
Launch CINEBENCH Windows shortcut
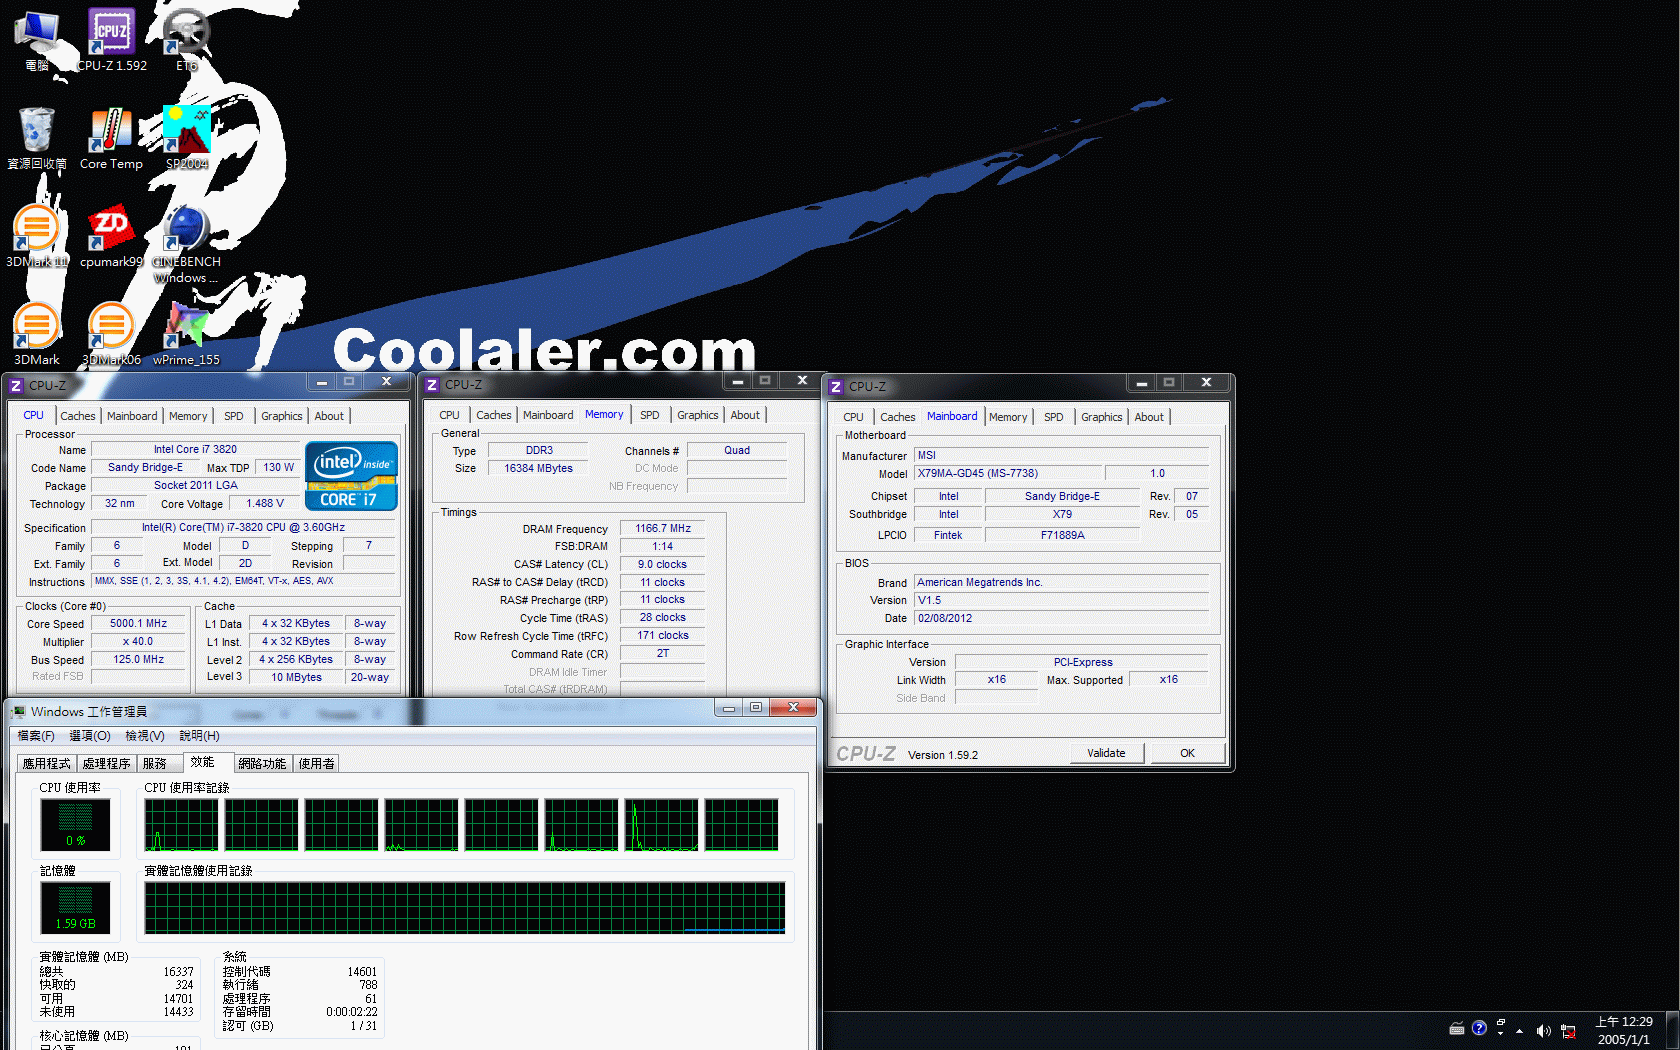[x=186, y=244]
